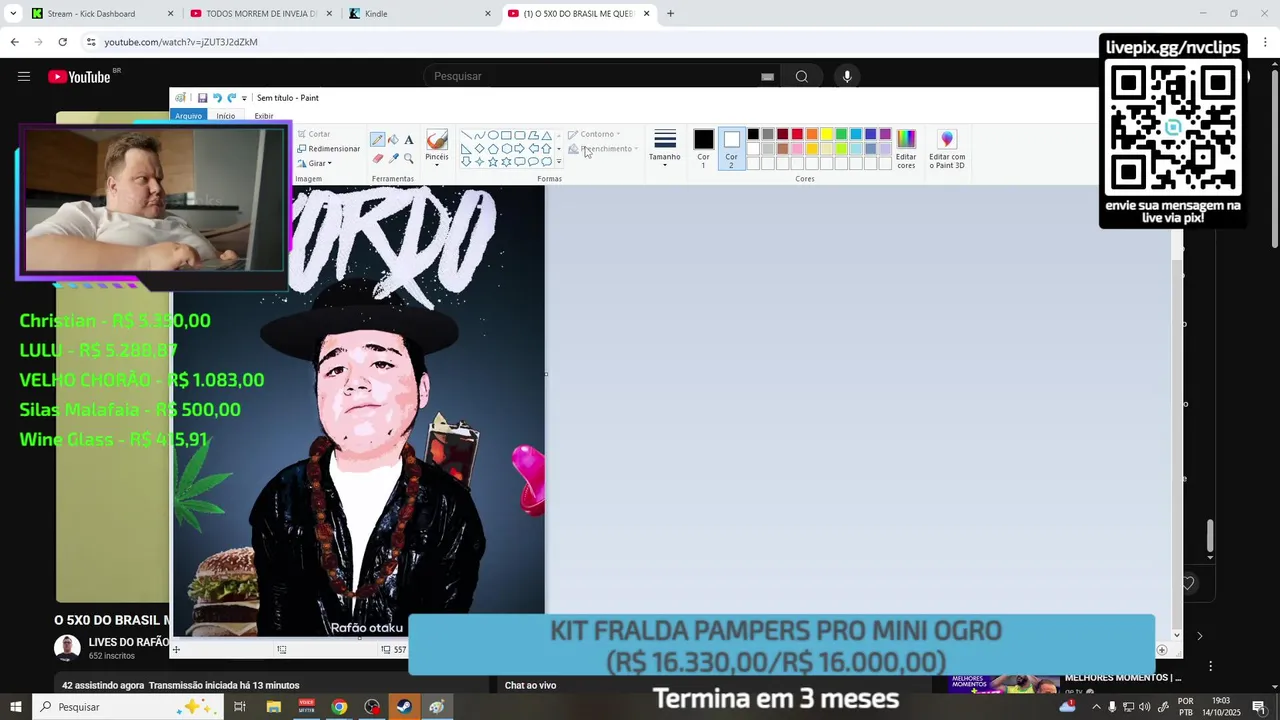Screen dimensions: 1280x720
Task: Open Chrome from the taskbar
Action: [339, 707]
